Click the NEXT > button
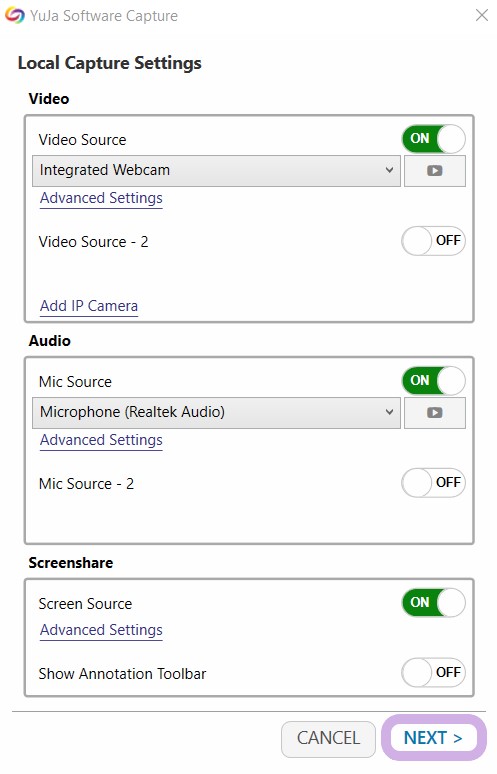Viewport: 497px width, 774px height. (x=433, y=738)
